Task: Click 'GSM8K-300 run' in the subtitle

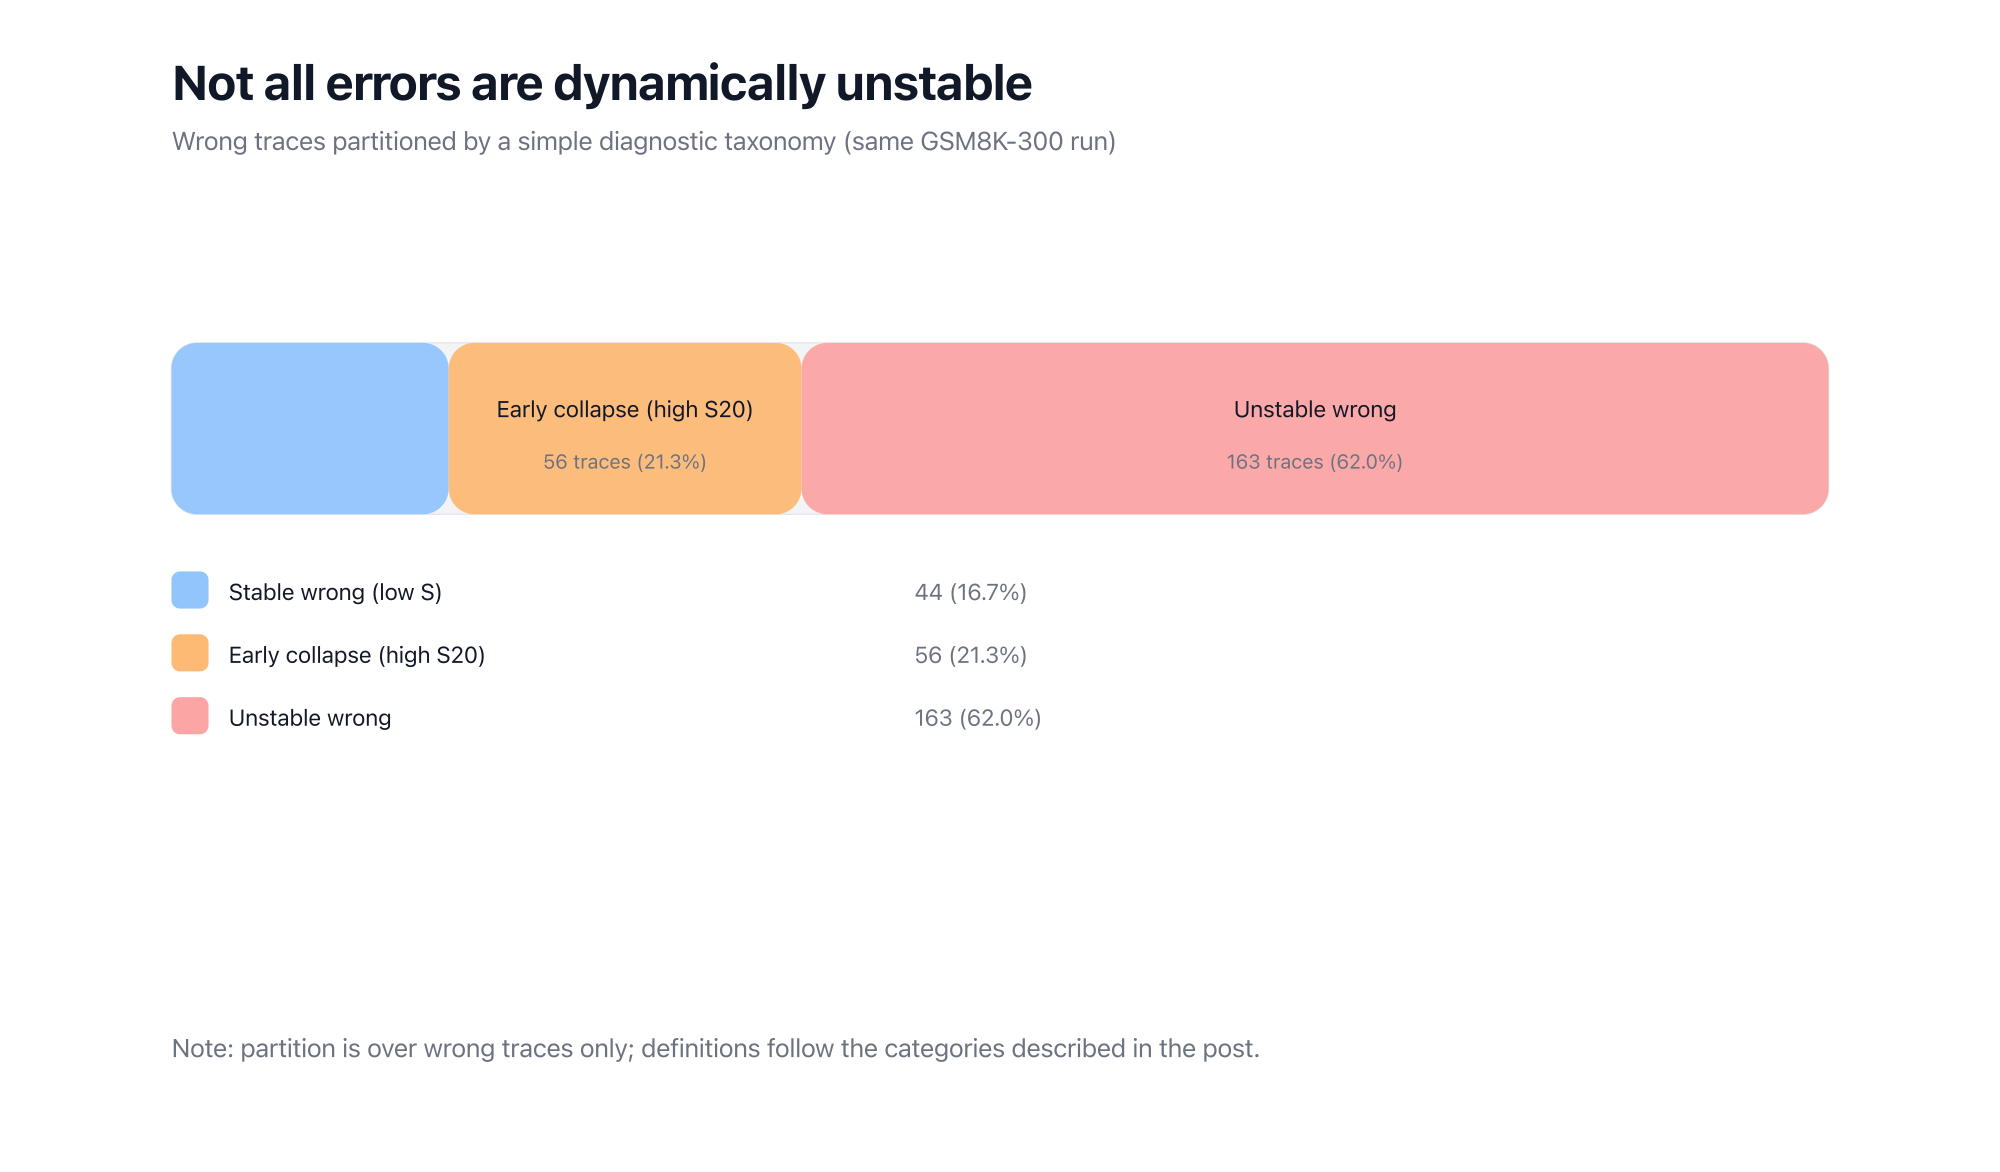Action: (x=1012, y=141)
